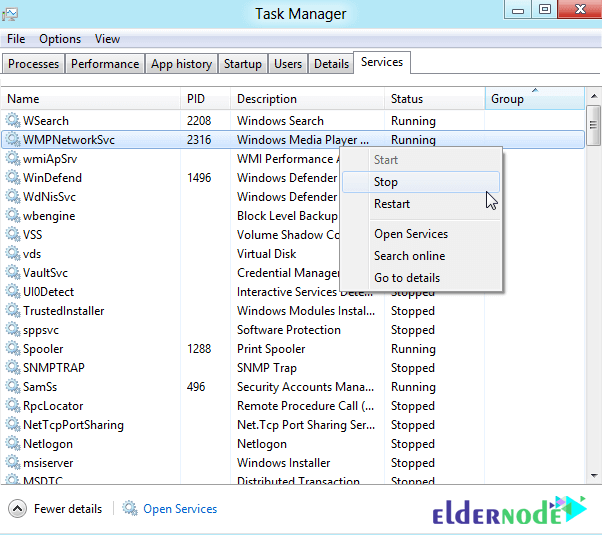This screenshot has height=535, width=602.
Task: Click the Windows Search description
Action: [280, 121]
